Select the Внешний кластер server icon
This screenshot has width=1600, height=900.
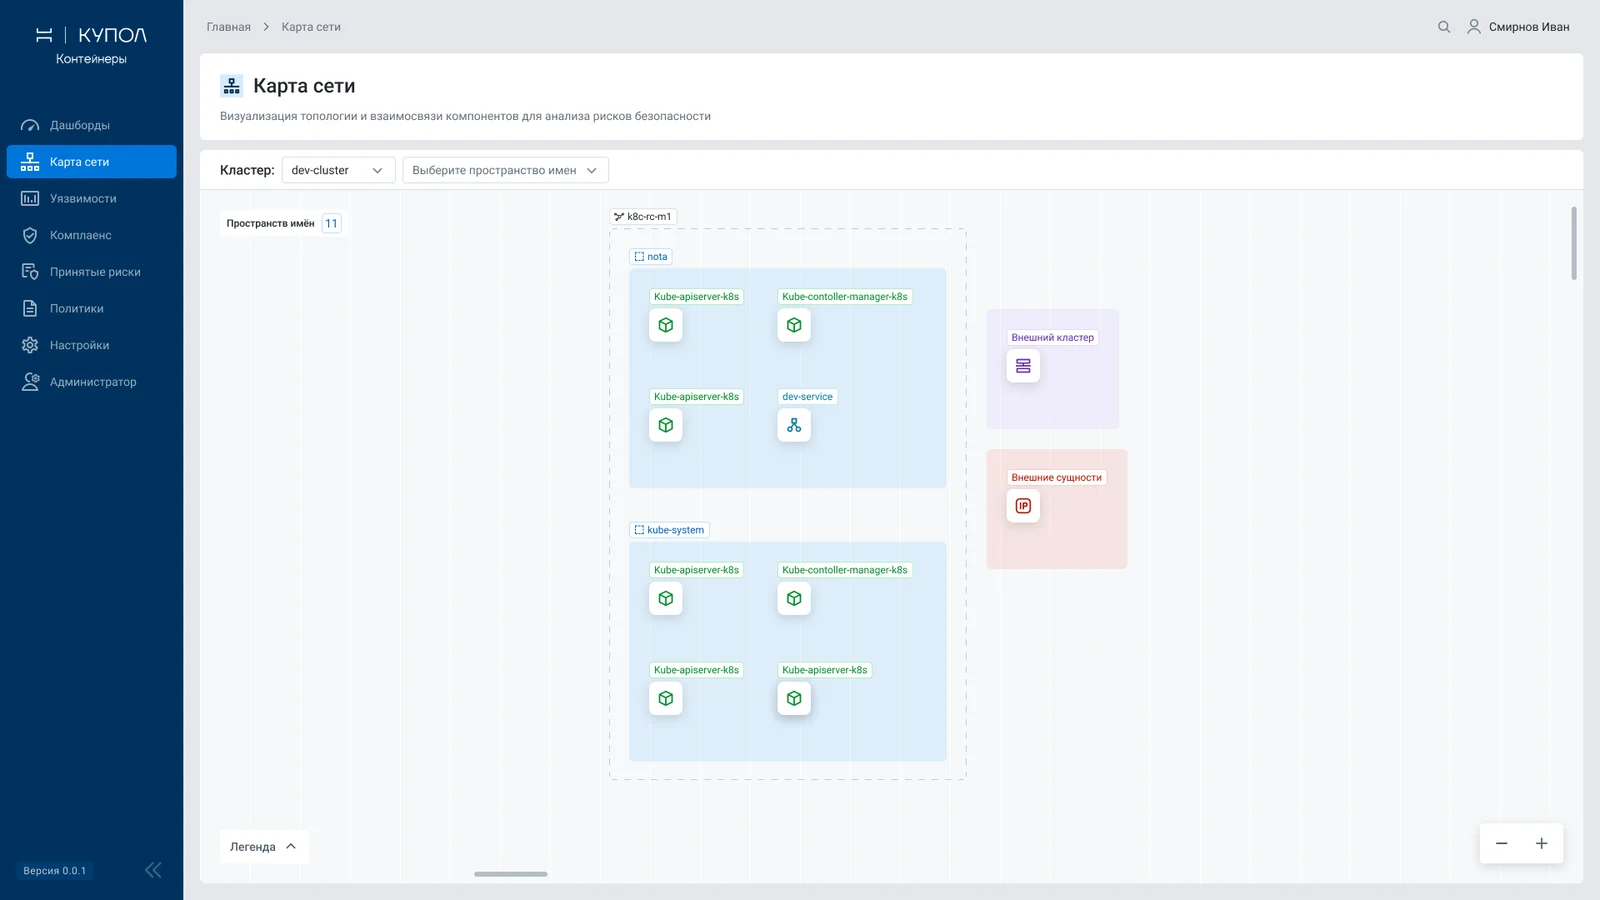coord(1023,366)
